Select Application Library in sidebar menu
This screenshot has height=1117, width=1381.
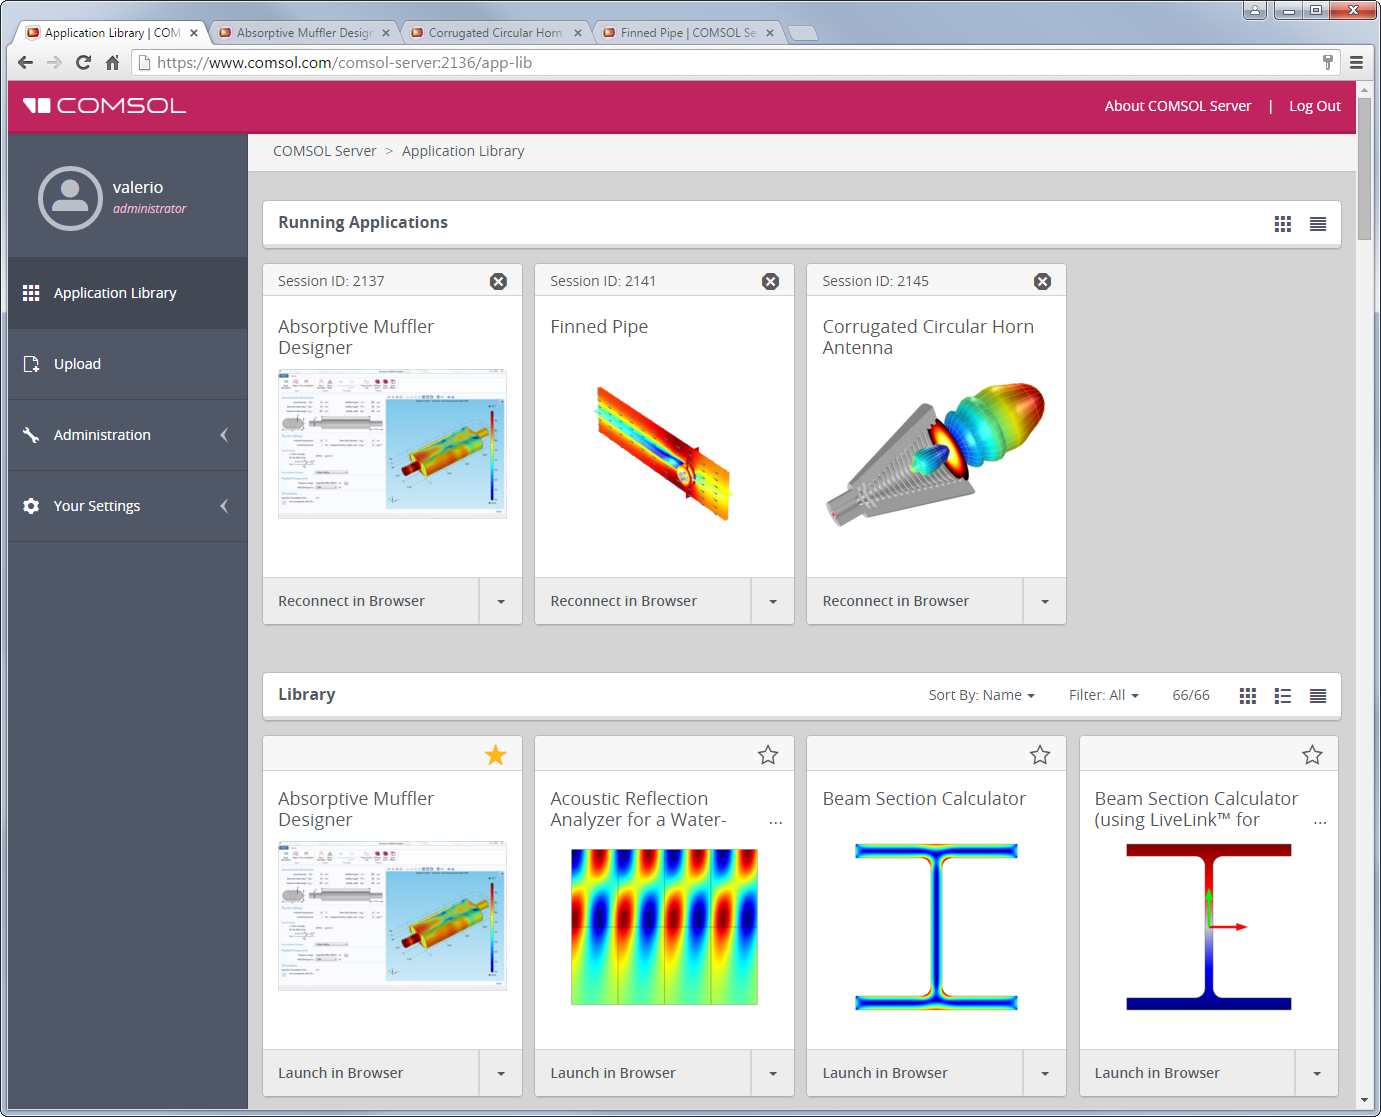pos(128,293)
